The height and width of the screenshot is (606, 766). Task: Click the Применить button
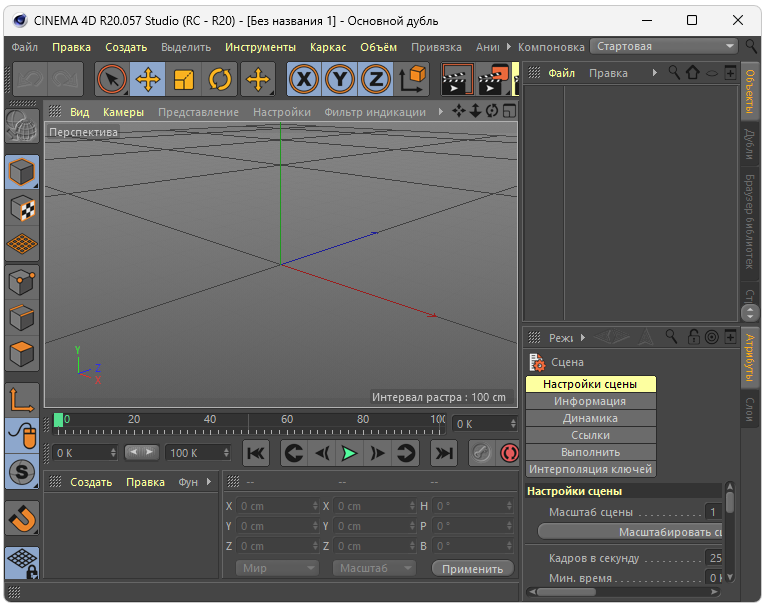[x=472, y=568]
